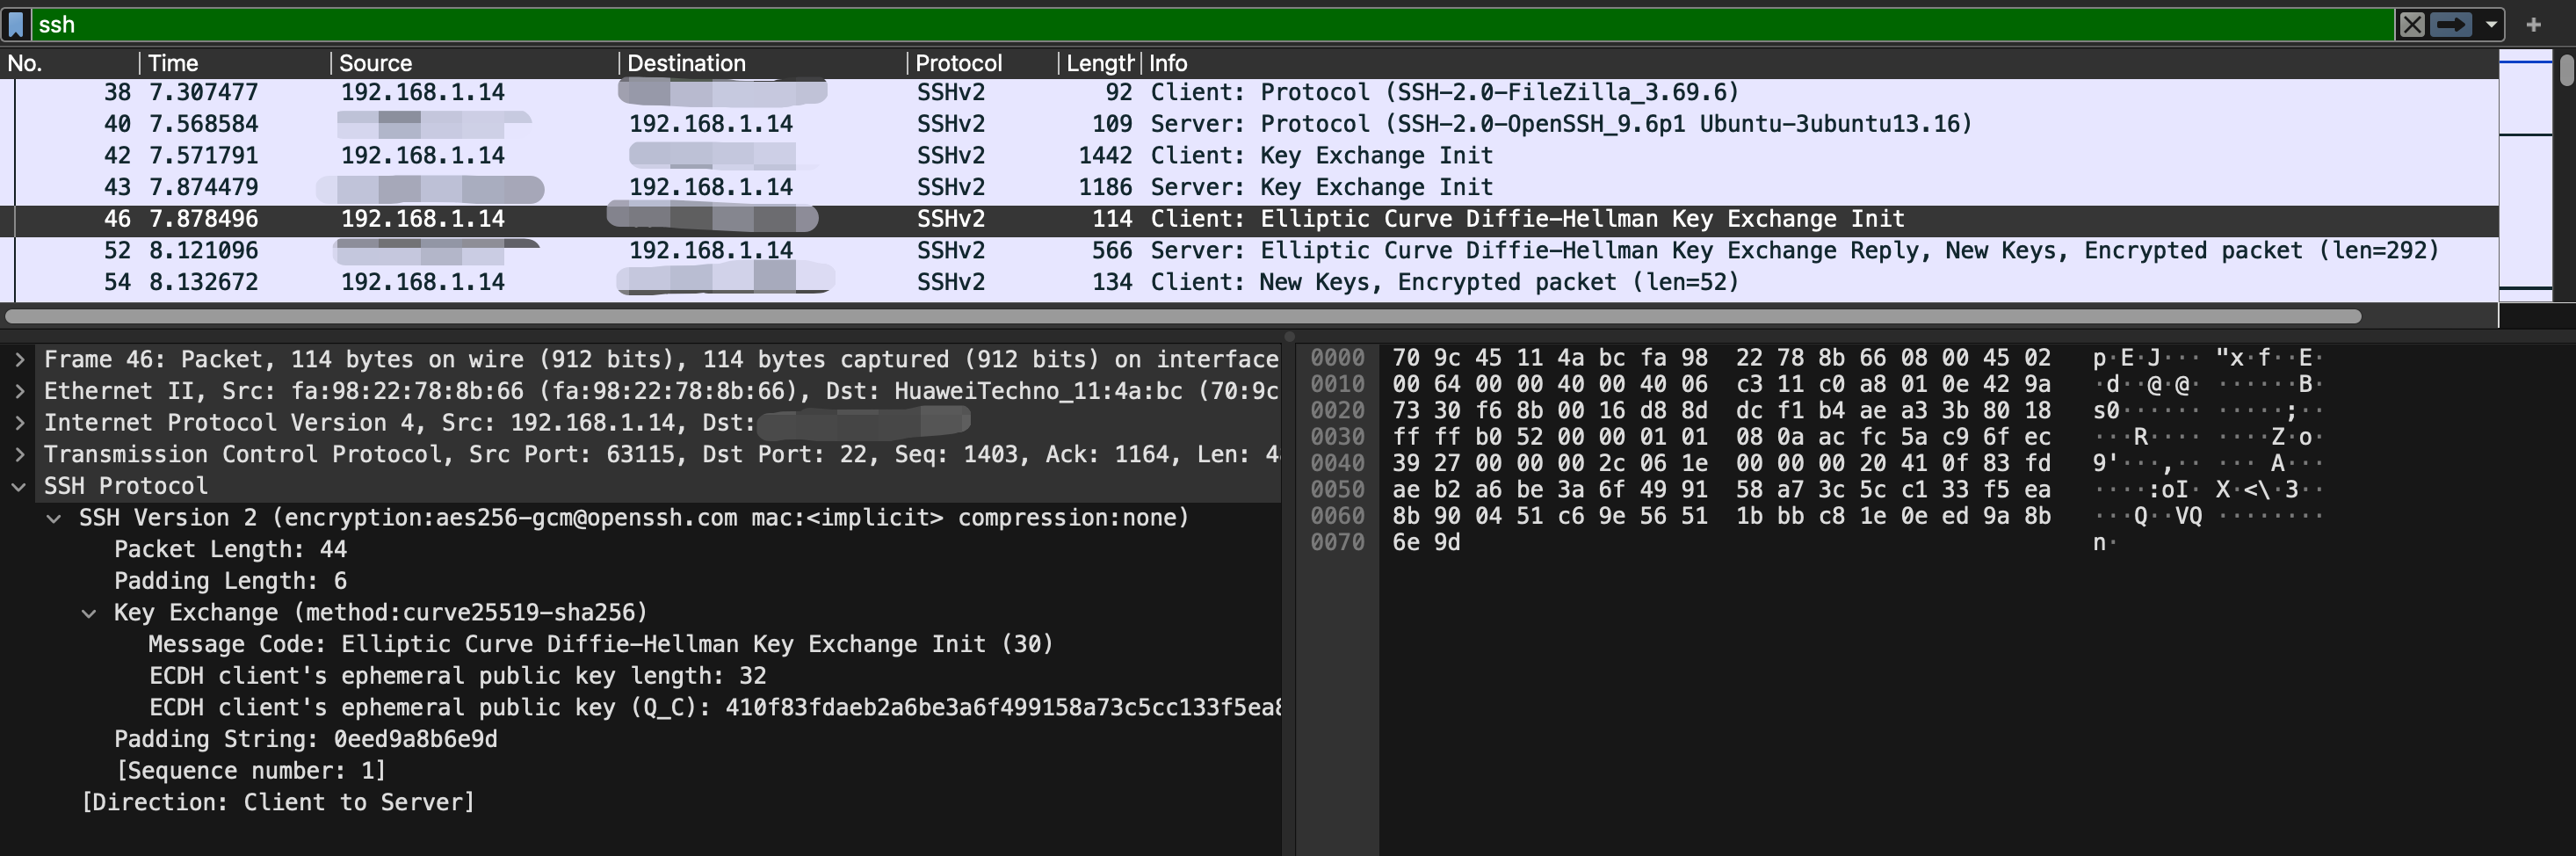The image size is (2576, 856).
Task: Select packet 42 Client Key Exchange Init
Action: pyautogui.click(x=1249, y=155)
